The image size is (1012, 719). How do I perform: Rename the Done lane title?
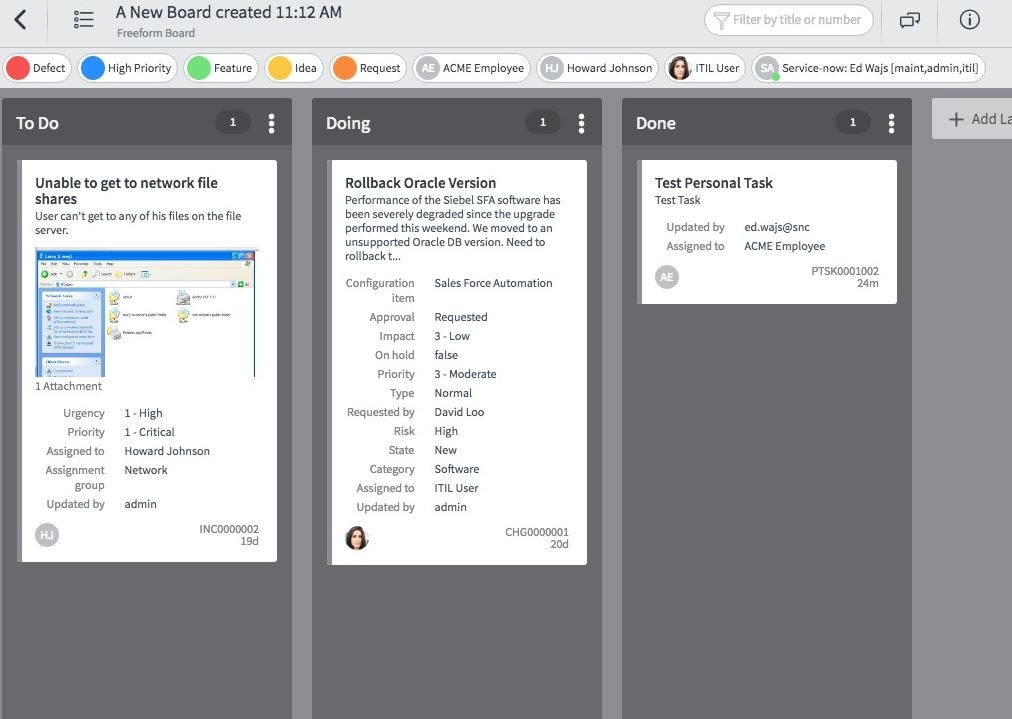tap(656, 123)
